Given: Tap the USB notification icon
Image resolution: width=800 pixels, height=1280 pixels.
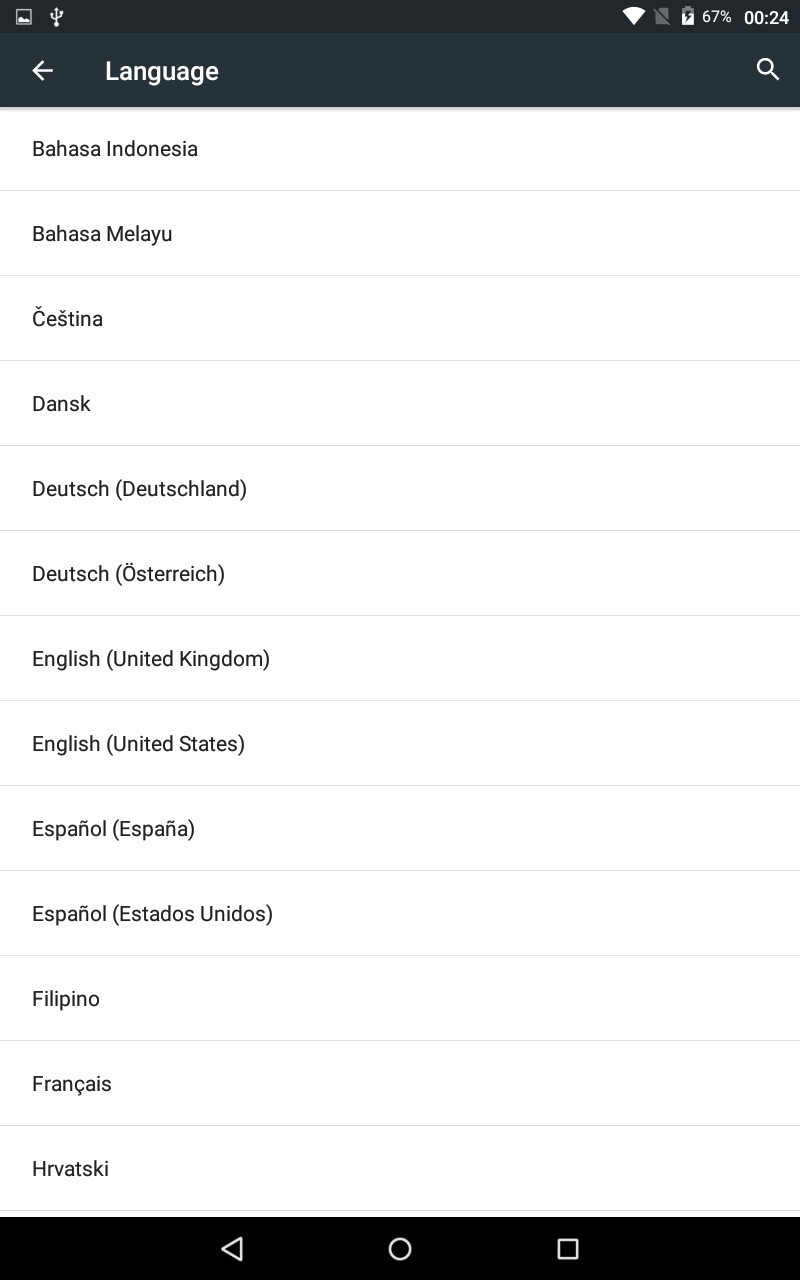Looking at the screenshot, I should coord(57,16).
